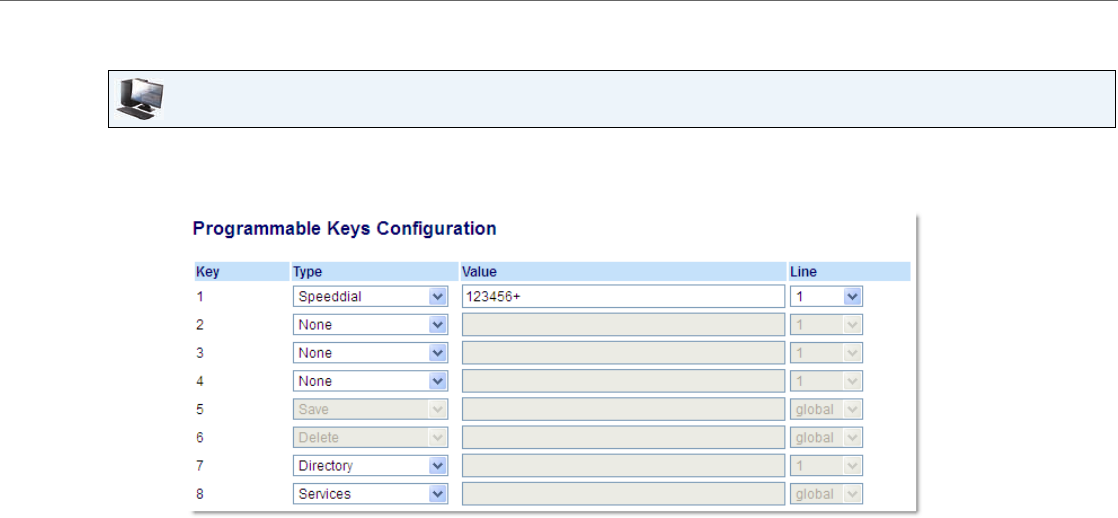Click the Value field for key 4
The image size is (1118, 518).
pyautogui.click(x=622, y=381)
